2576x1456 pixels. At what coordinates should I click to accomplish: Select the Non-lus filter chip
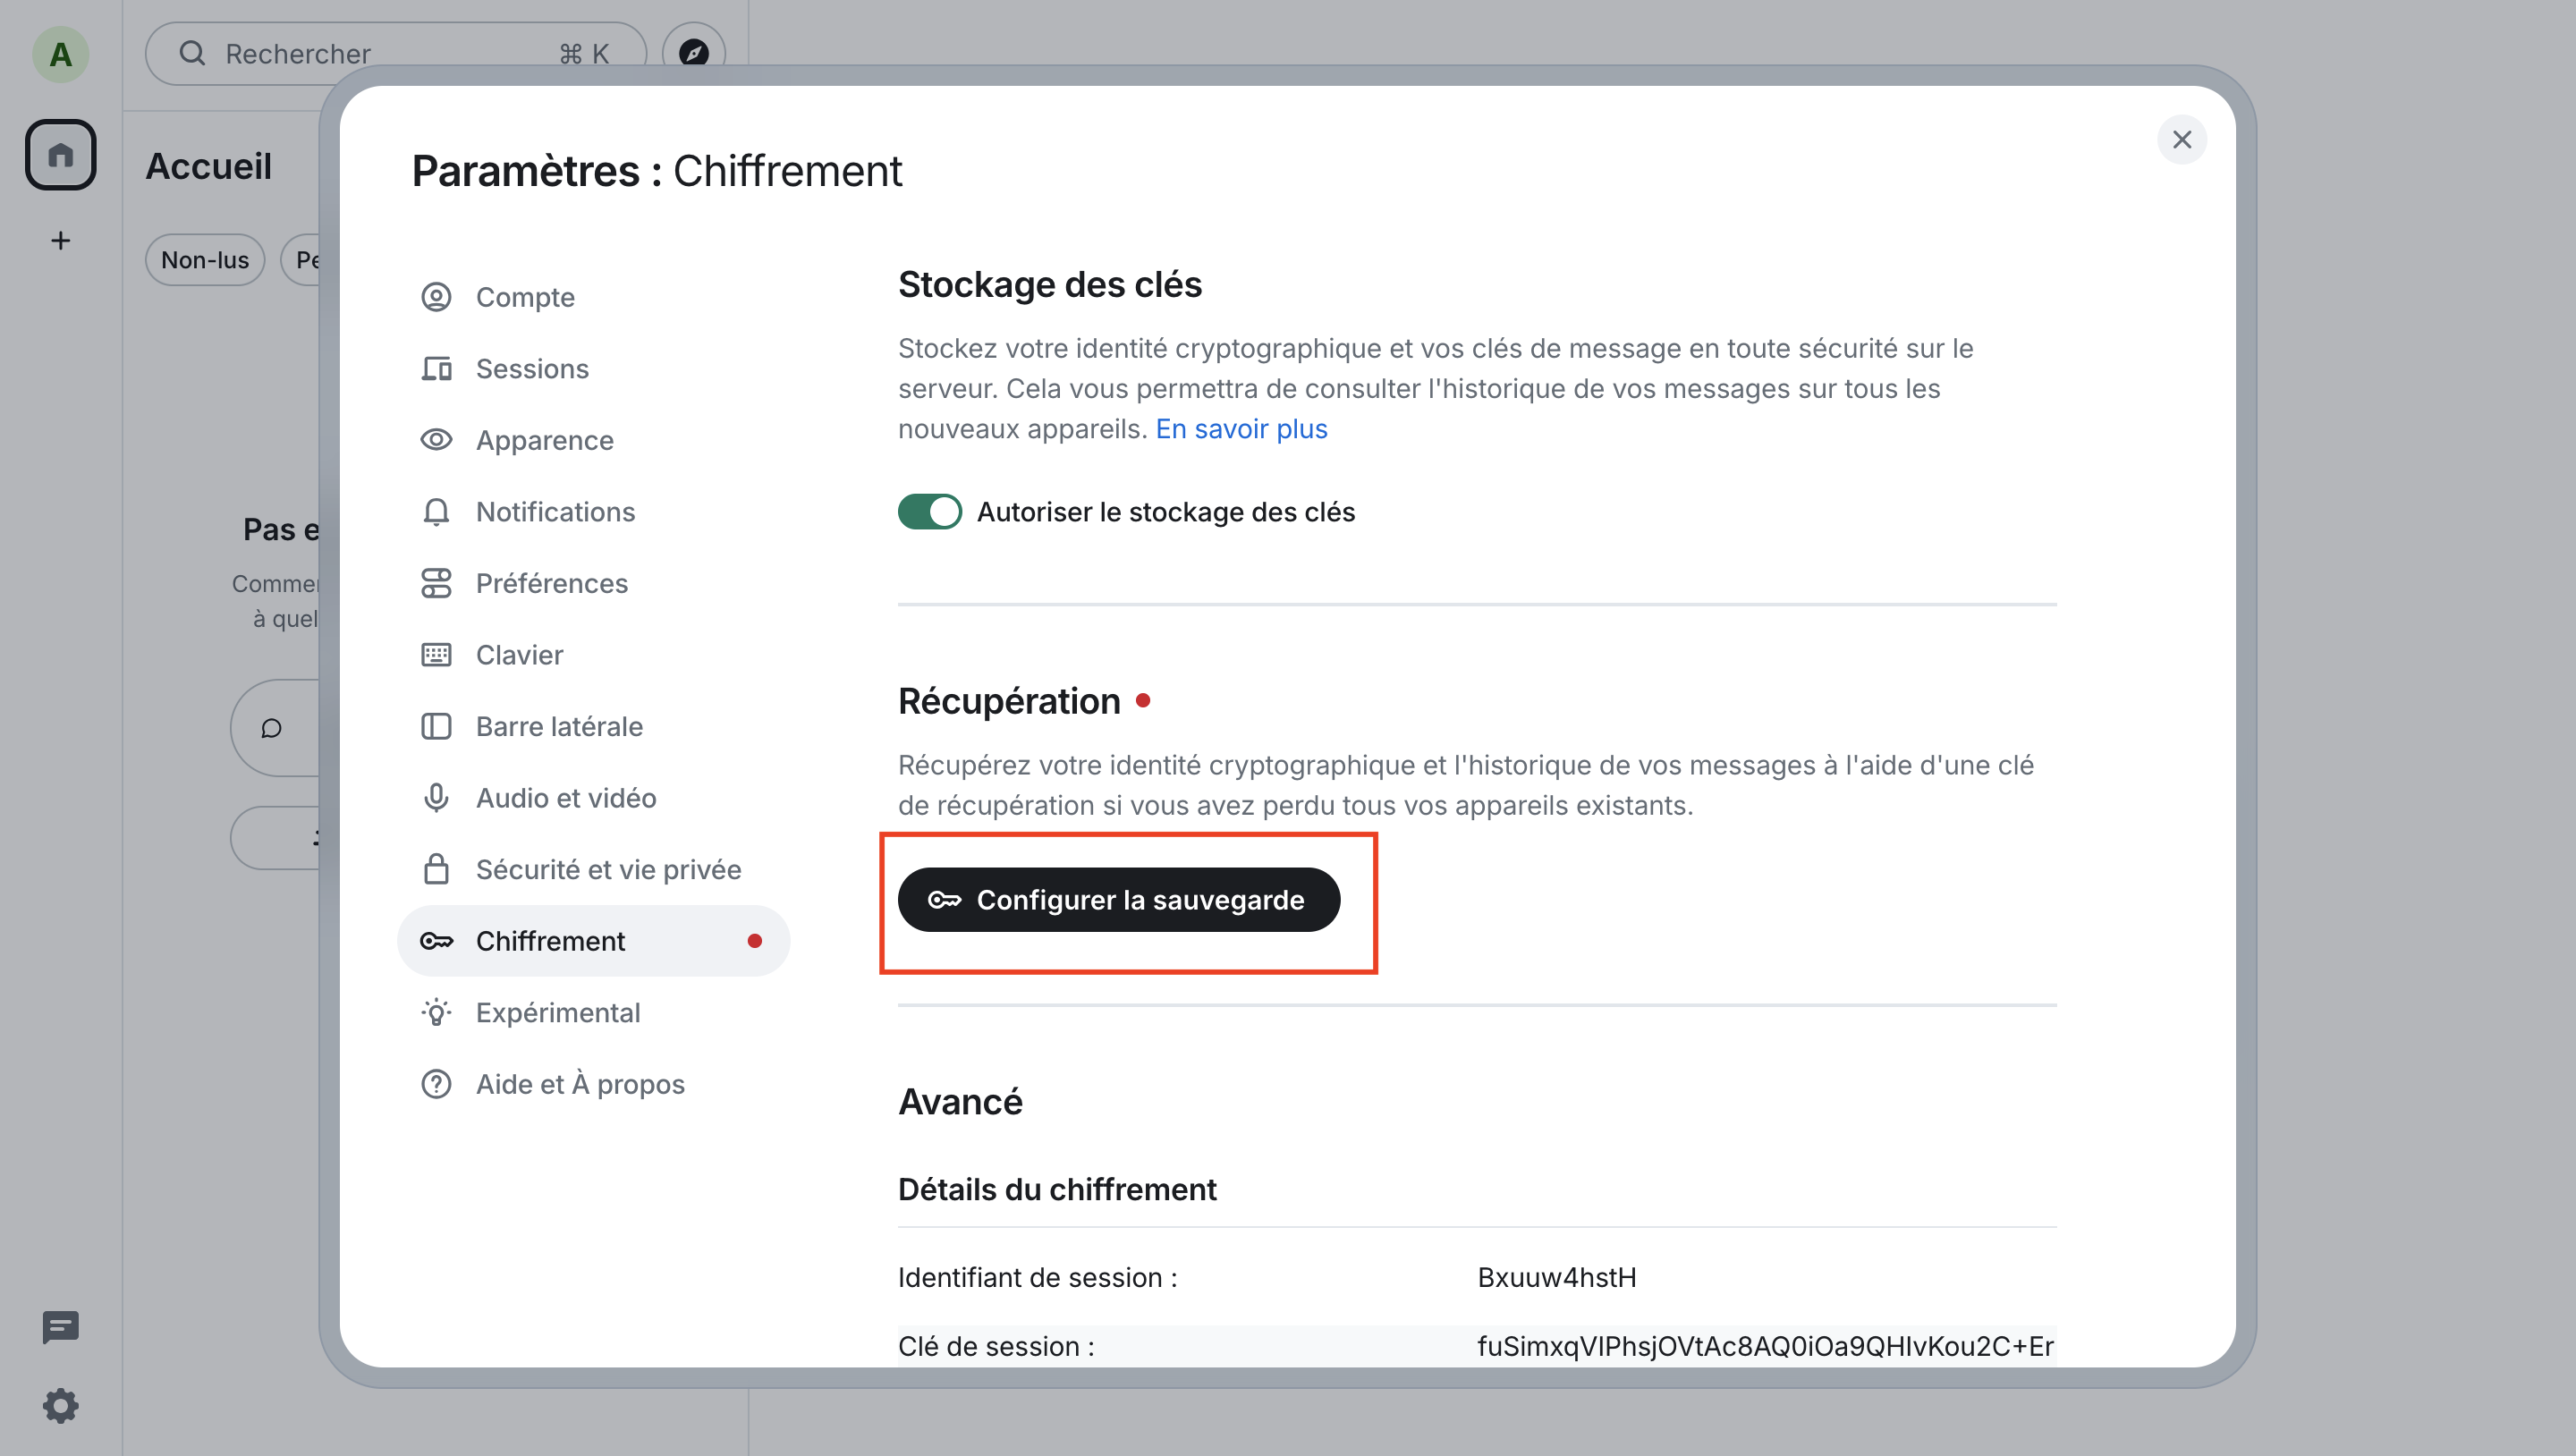point(205,260)
